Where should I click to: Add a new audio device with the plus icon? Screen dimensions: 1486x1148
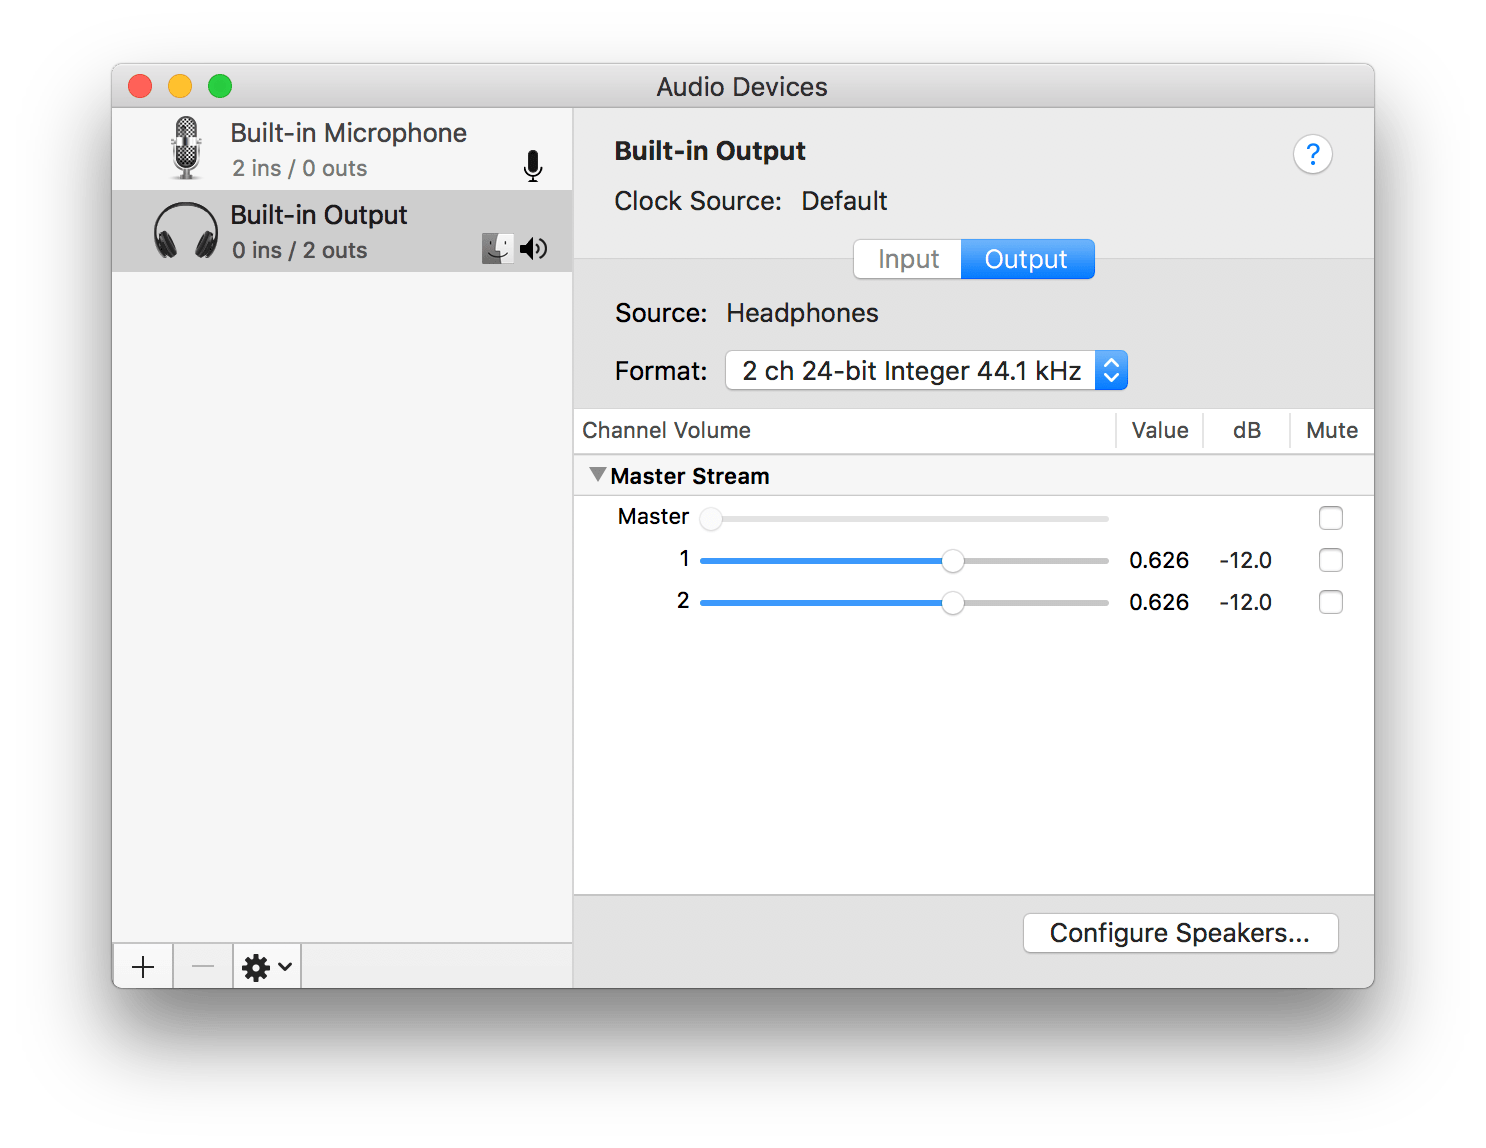point(142,966)
